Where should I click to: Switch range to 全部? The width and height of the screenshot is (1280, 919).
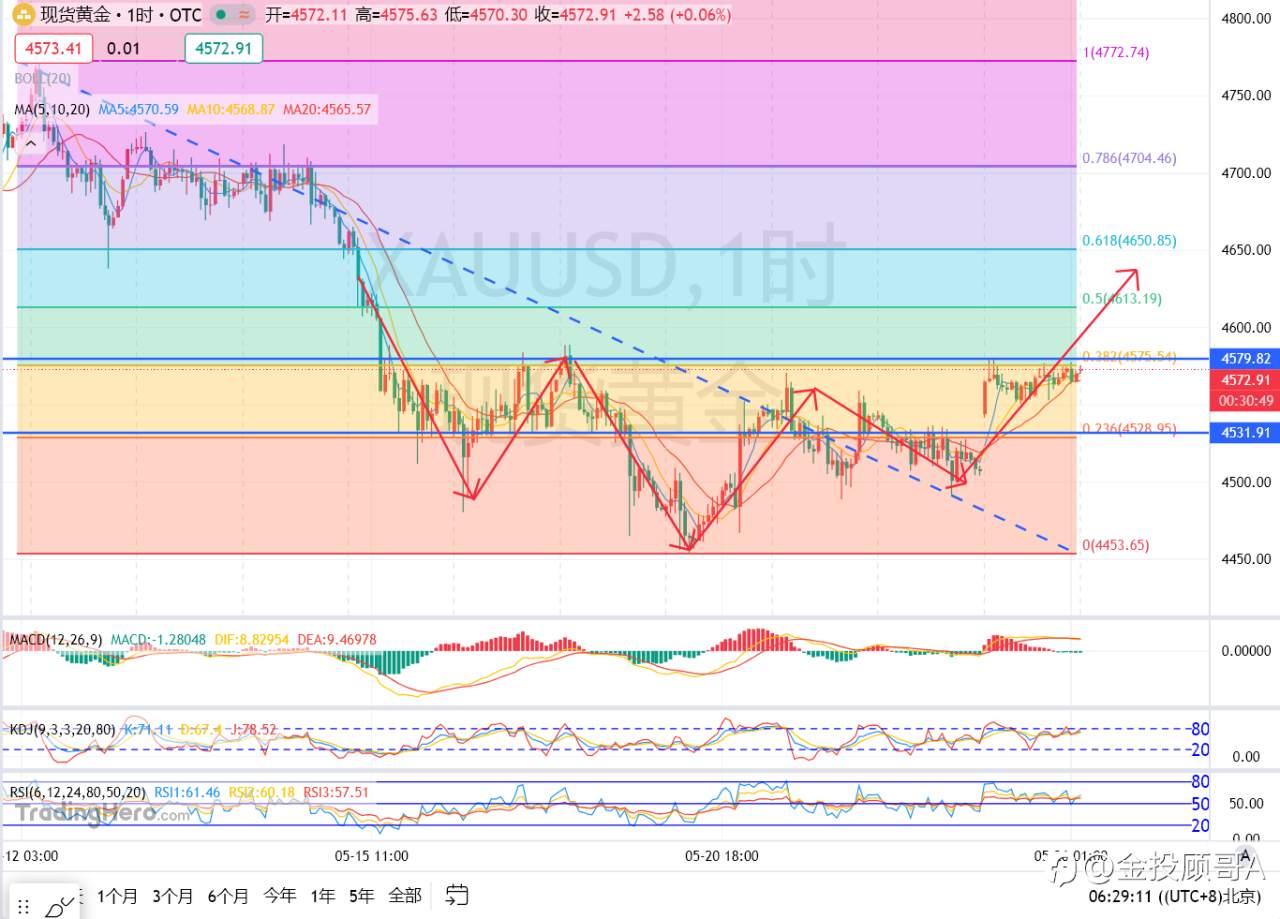click(405, 895)
